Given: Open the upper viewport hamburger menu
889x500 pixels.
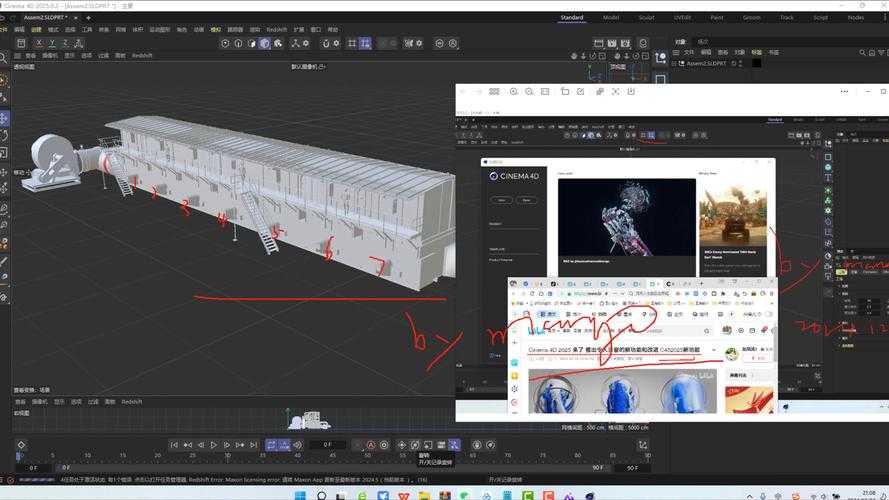Looking at the screenshot, I should pos(17,56).
